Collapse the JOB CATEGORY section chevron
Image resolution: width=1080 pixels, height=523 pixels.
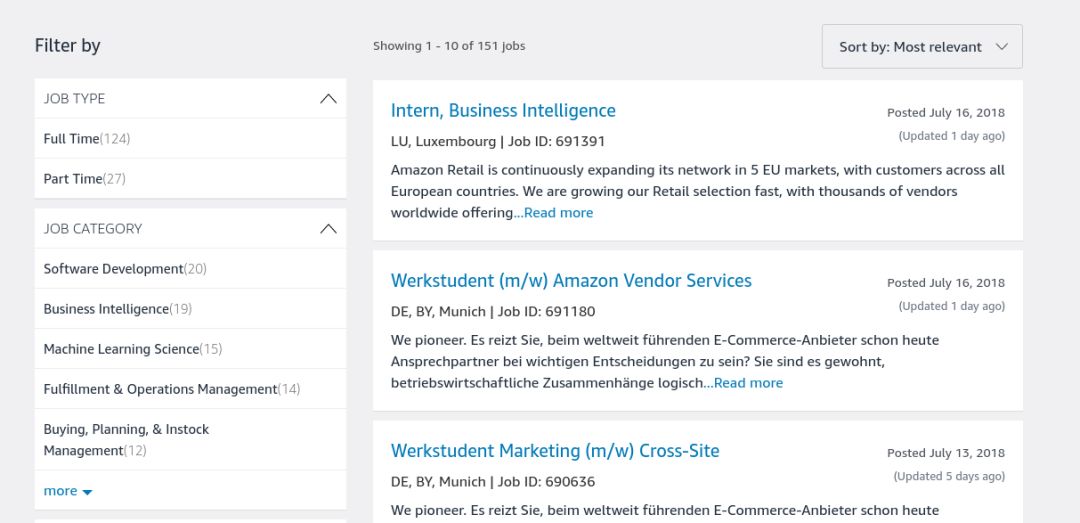coord(329,229)
